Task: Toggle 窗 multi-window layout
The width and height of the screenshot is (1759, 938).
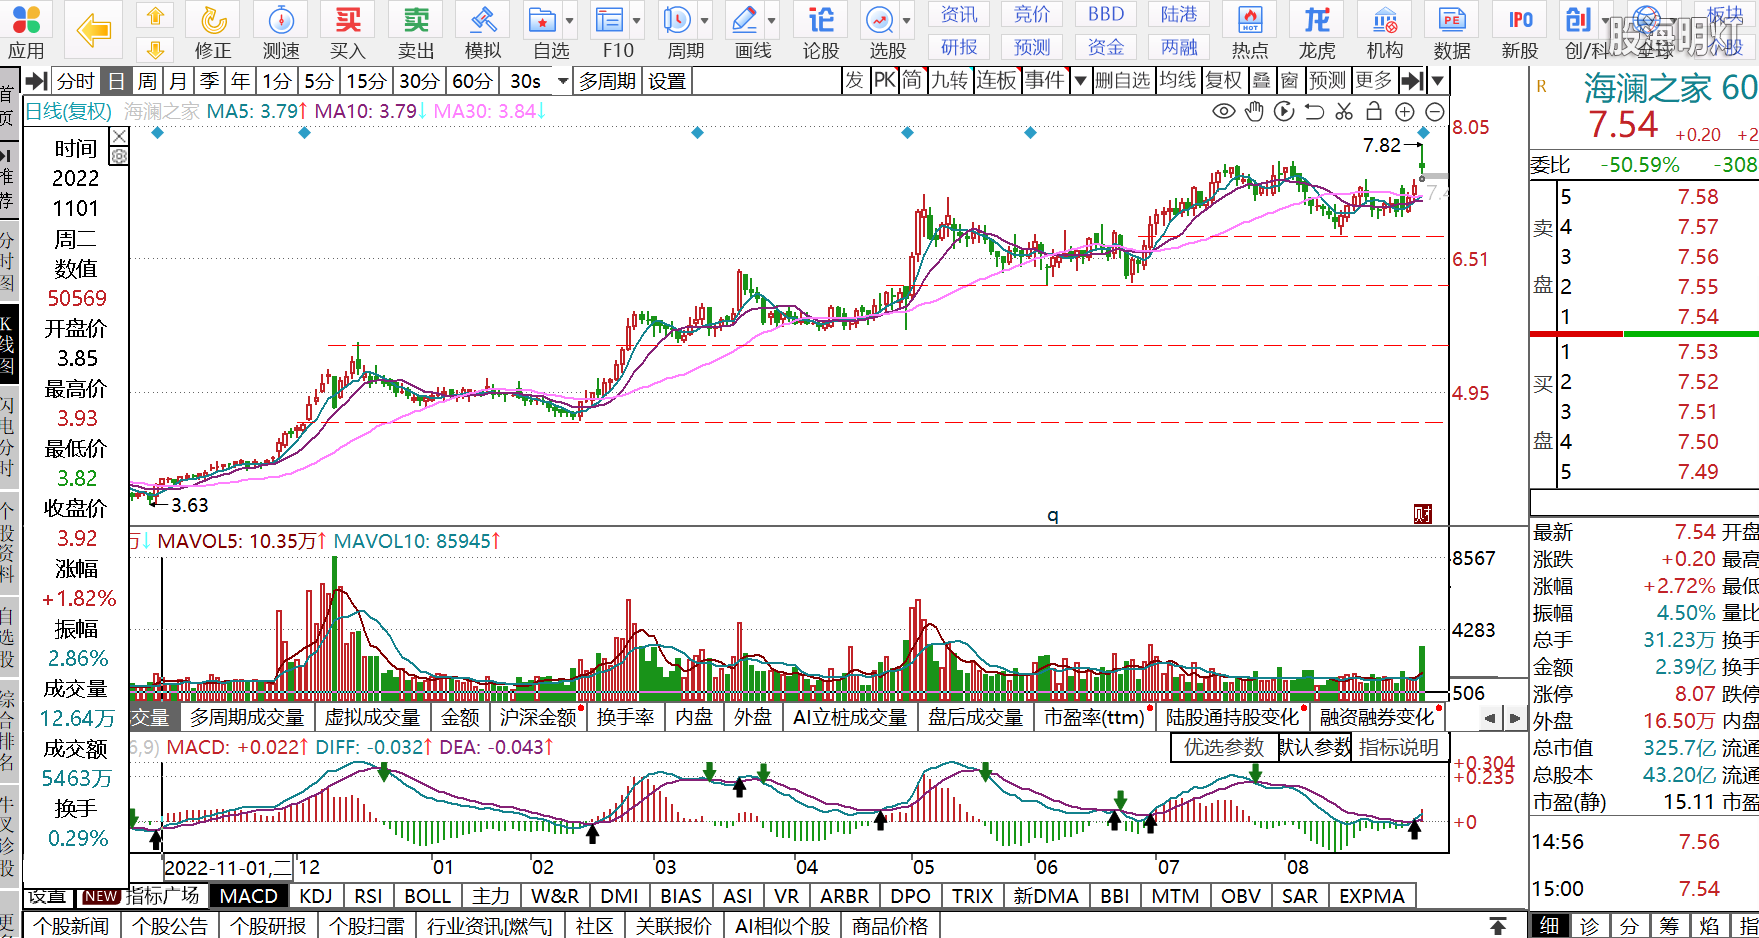Action: (x=1290, y=81)
